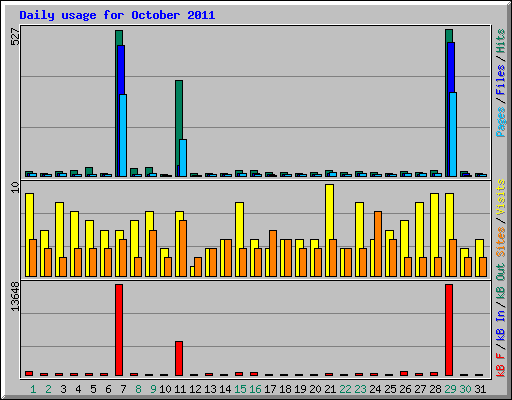The image size is (512, 400).
Task: Click day 6 on the x-axis
Action: point(108,389)
